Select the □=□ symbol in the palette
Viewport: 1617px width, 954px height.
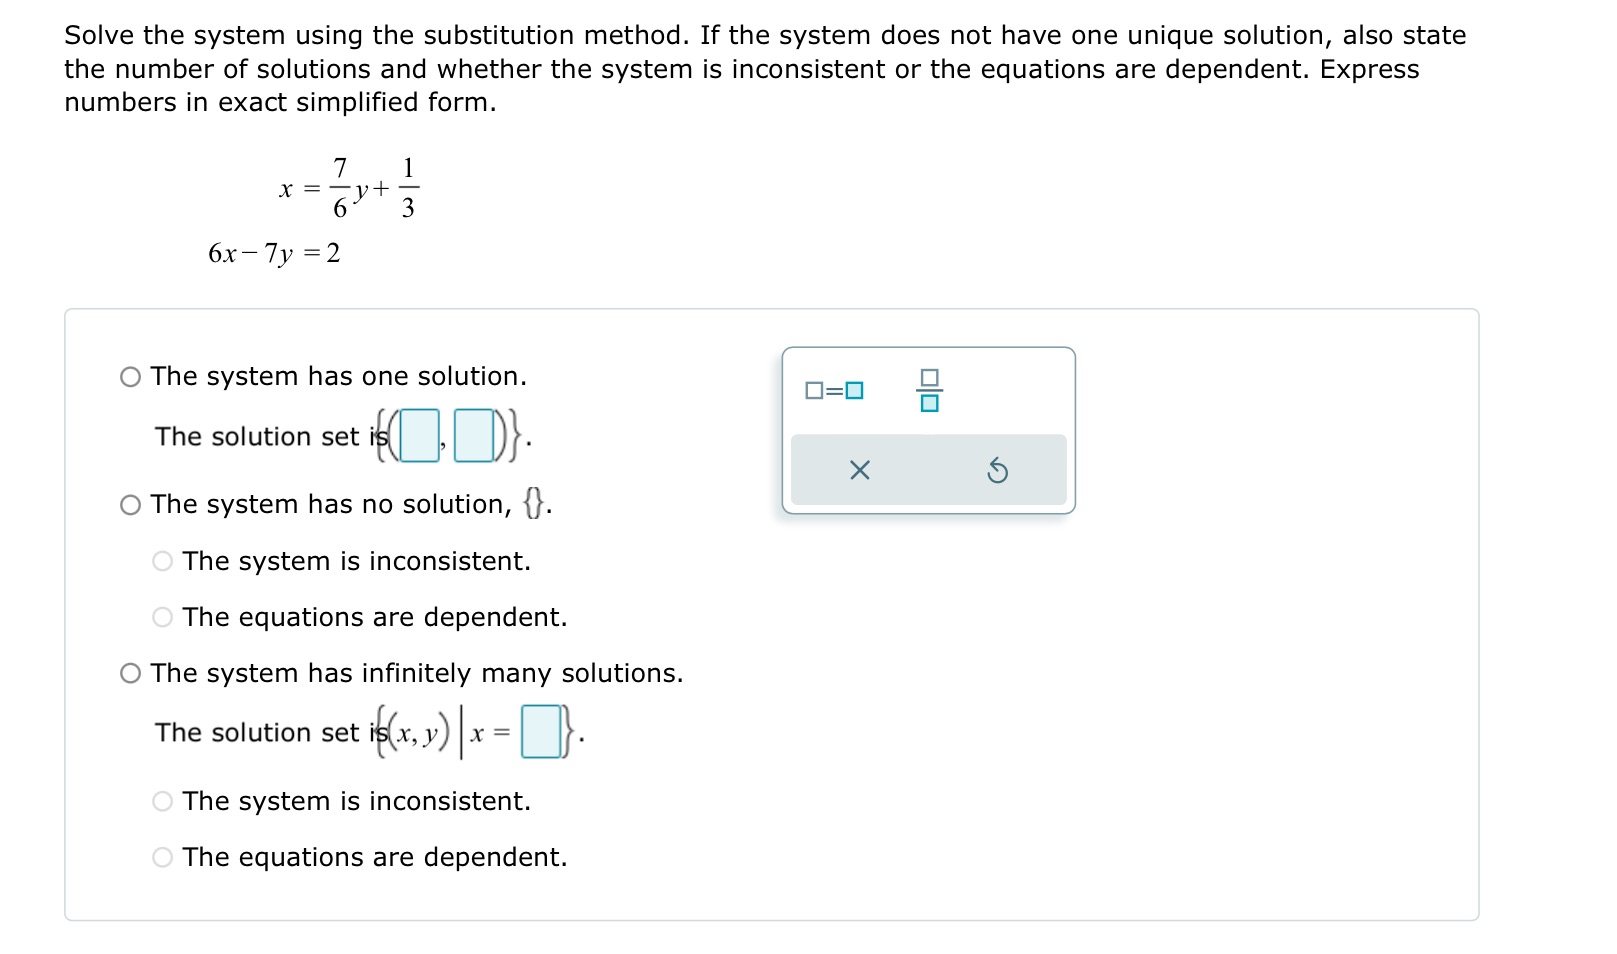[832, 390]
